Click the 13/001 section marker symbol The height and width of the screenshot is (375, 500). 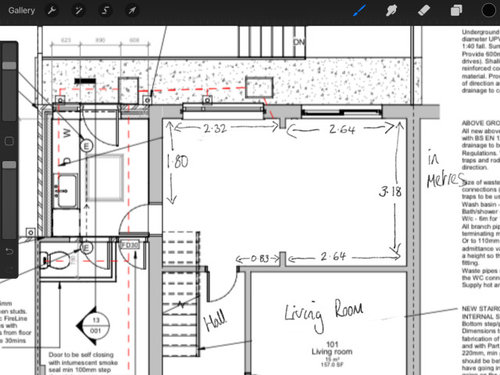[93, 326]
